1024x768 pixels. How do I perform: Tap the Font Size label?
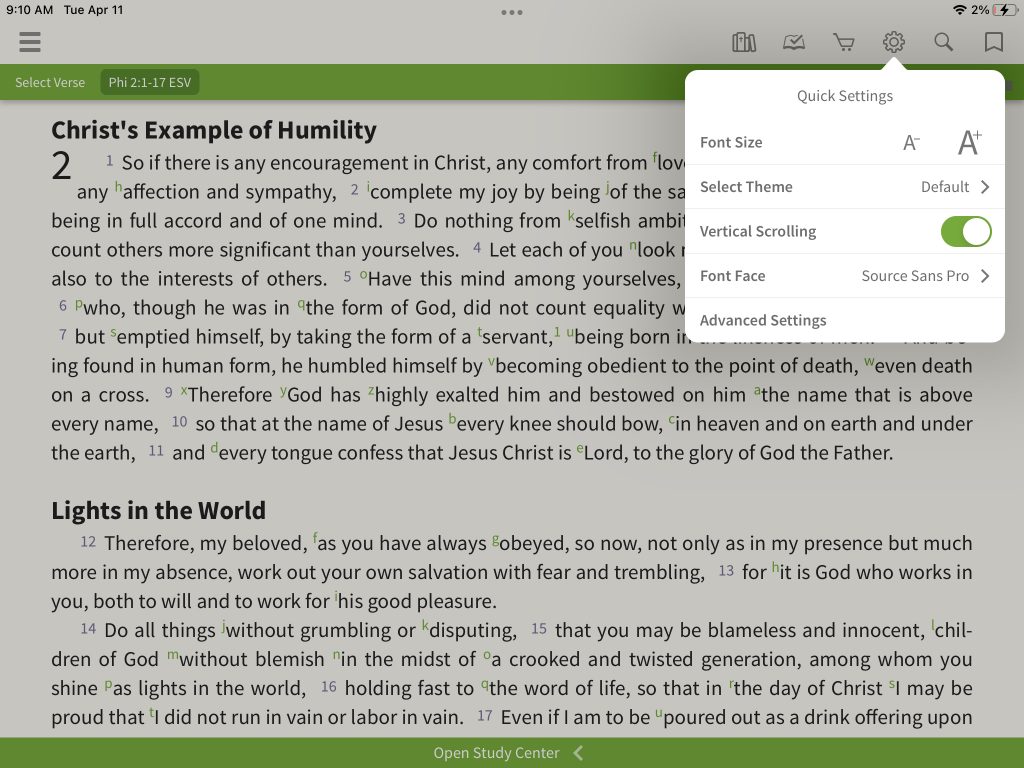731,142
